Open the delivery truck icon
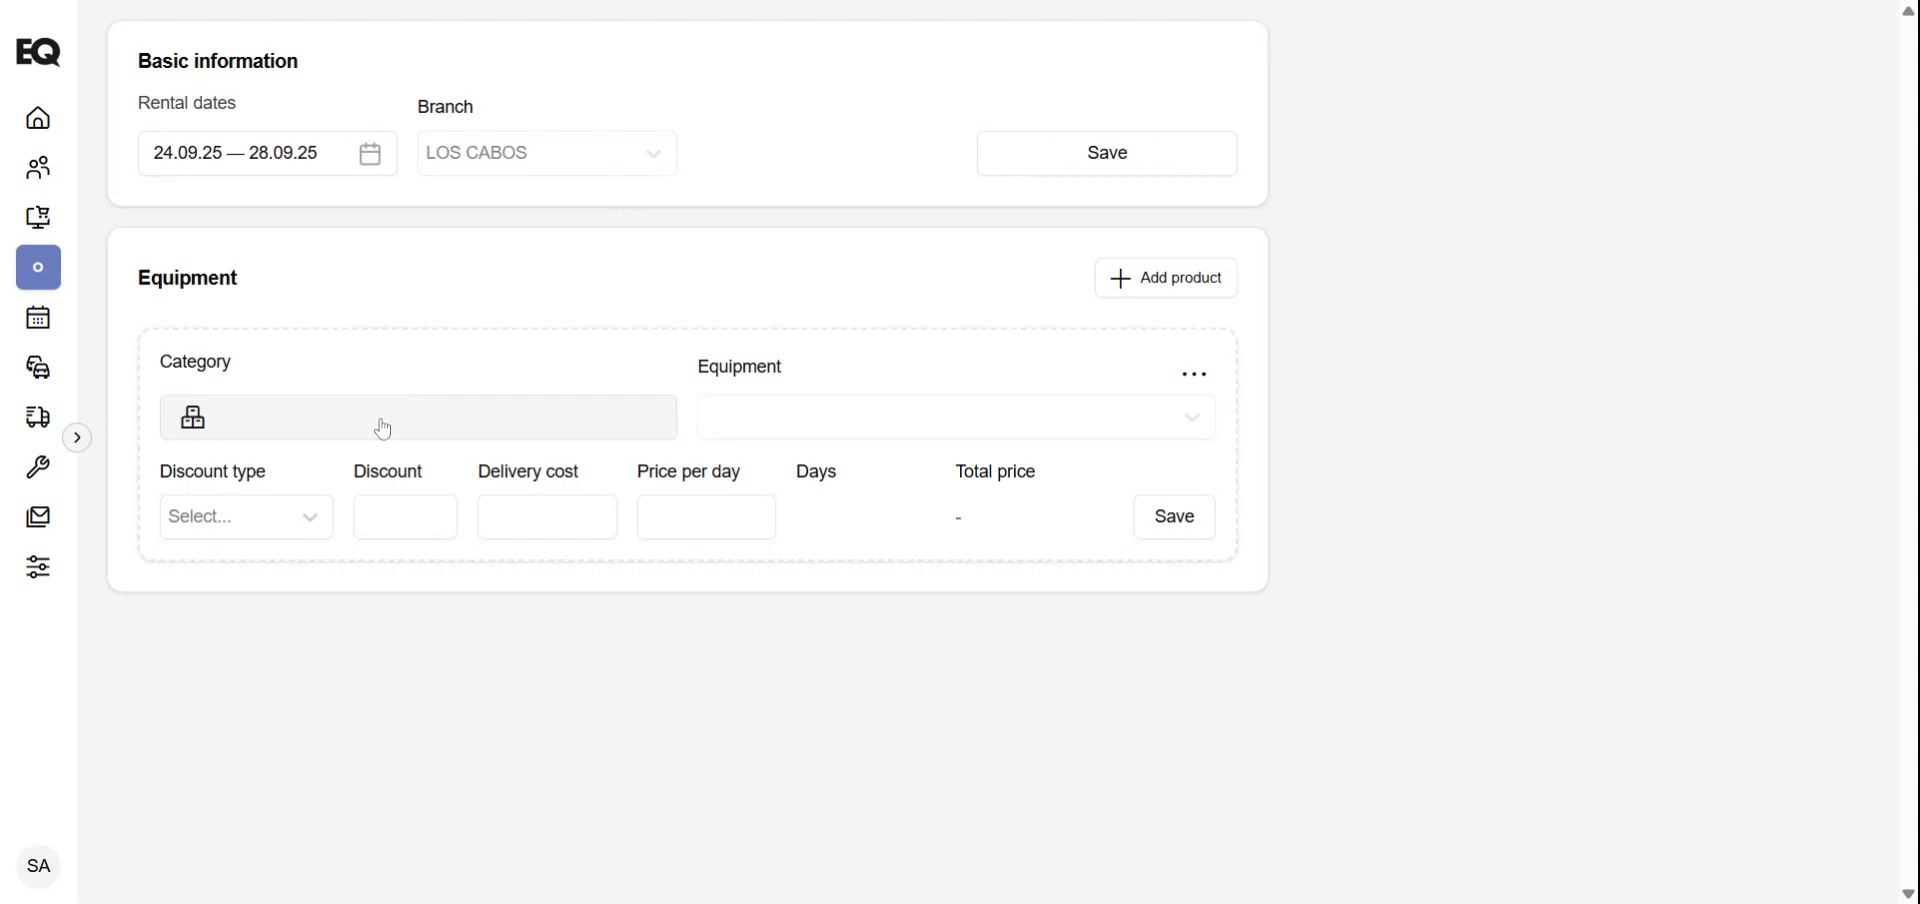Image resolution: width=1920 pixels, height=904 pixels. tap(37, 417)
